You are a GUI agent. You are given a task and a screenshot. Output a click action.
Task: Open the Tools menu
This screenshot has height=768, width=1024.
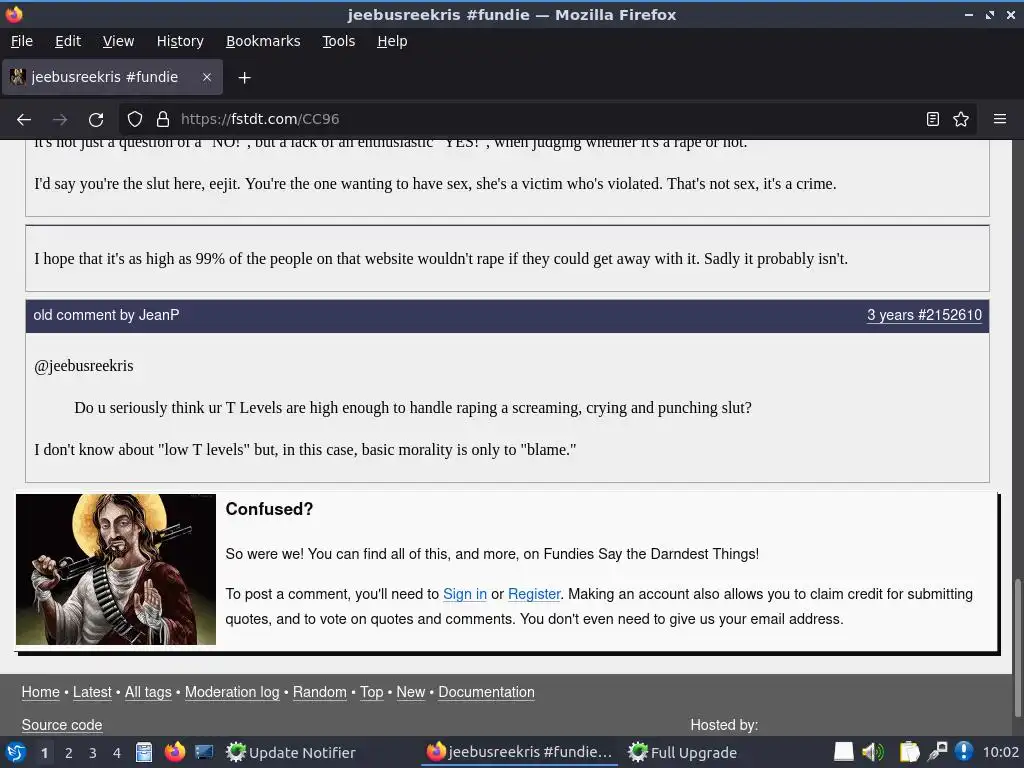point(338,41)
